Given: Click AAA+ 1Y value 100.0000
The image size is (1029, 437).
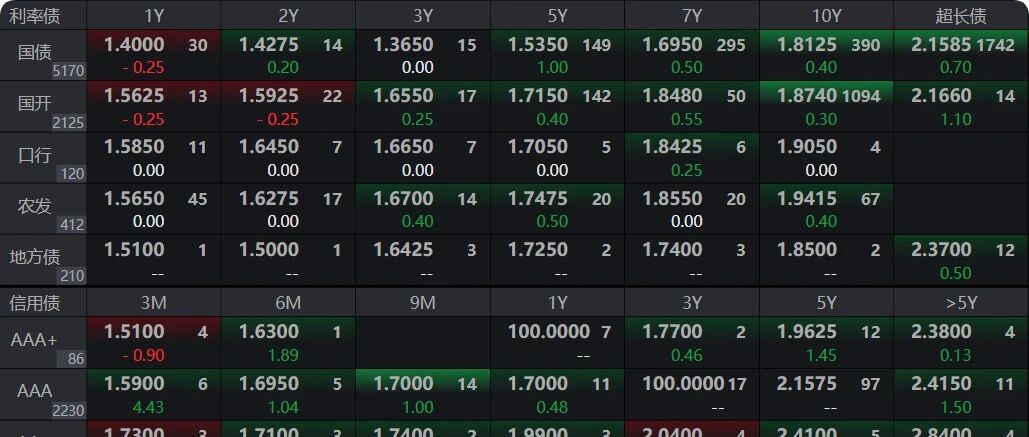Looking at the screenshot, I should (x=549, y=332).
